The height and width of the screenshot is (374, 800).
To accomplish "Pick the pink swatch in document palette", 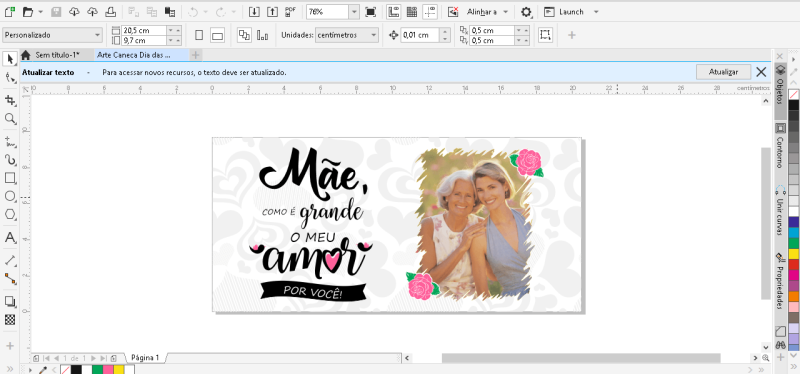I will [108, 369].
